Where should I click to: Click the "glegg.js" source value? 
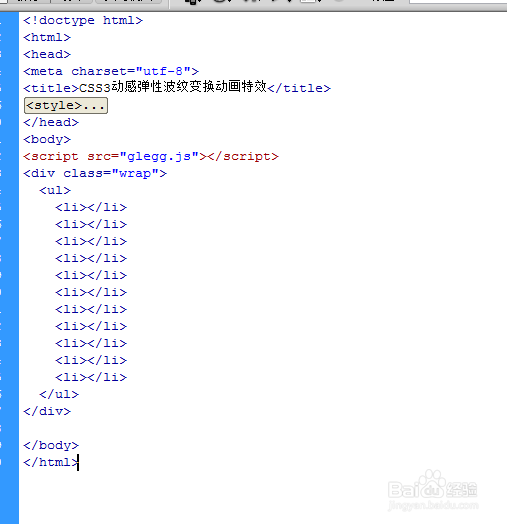click(159, 156)
